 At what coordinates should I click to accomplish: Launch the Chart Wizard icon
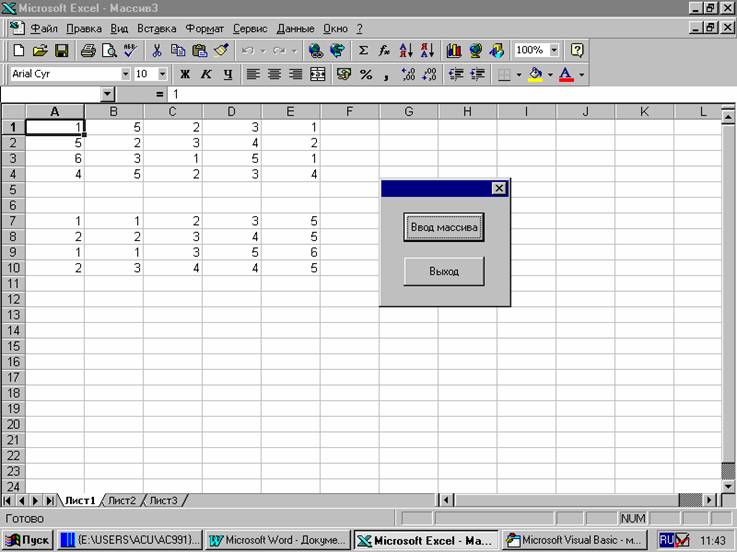(x=454, y=50)
